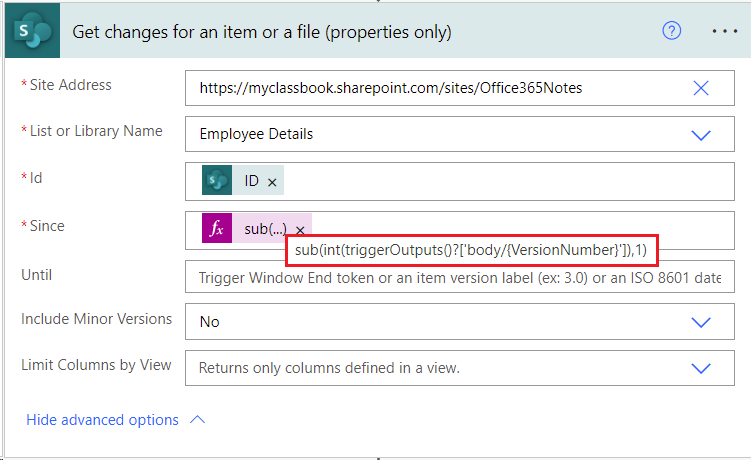Click the SharePoint icon in ID token
The height and width of the screenshot is (460, 751).
217,181
